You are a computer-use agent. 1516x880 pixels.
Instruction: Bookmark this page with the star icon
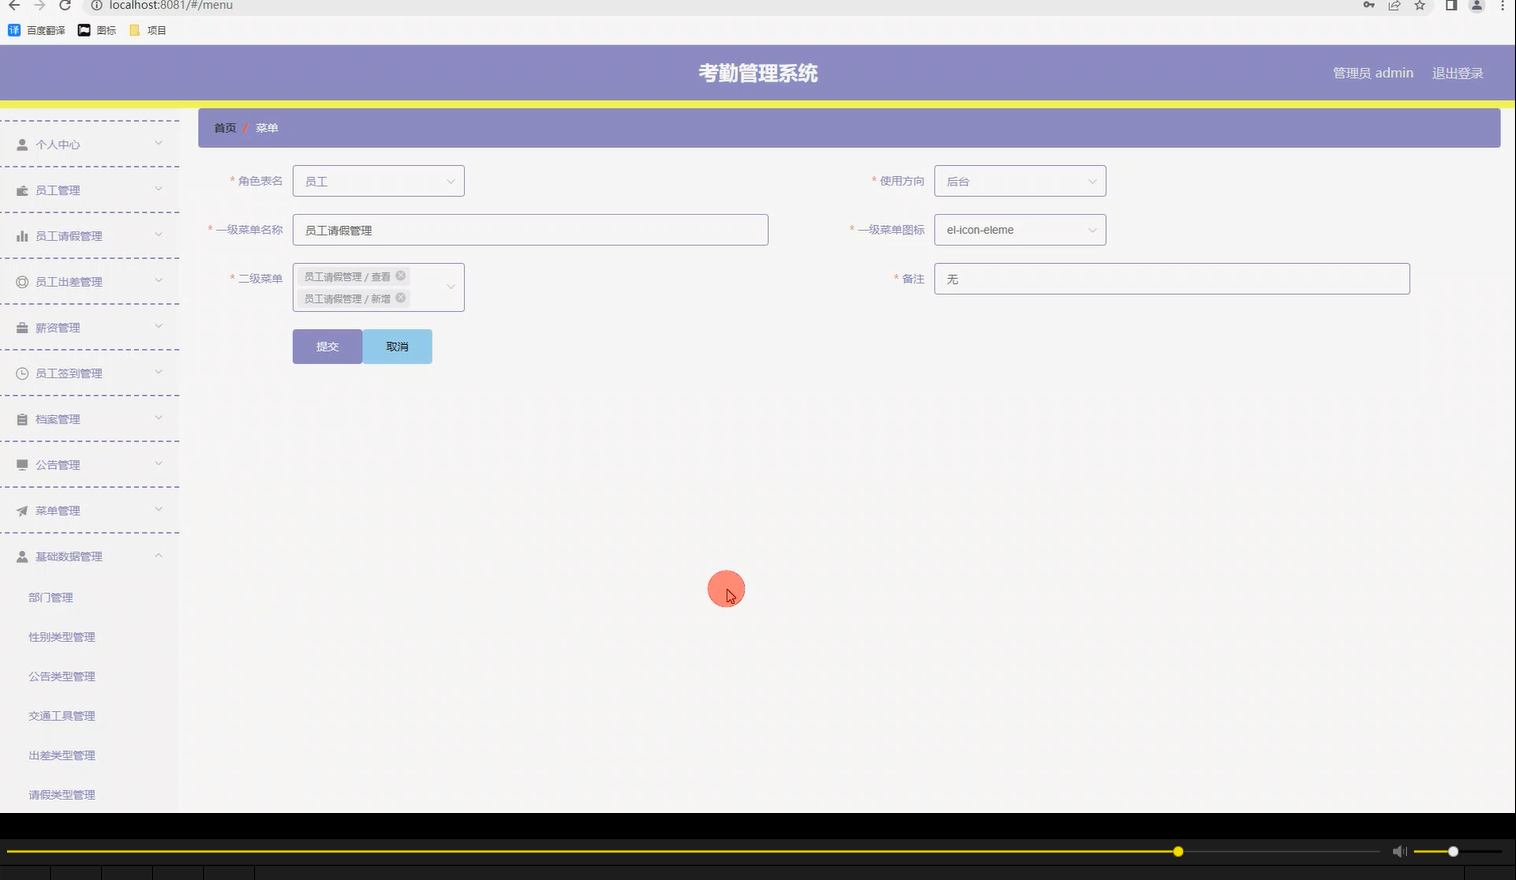[1419, 5]
